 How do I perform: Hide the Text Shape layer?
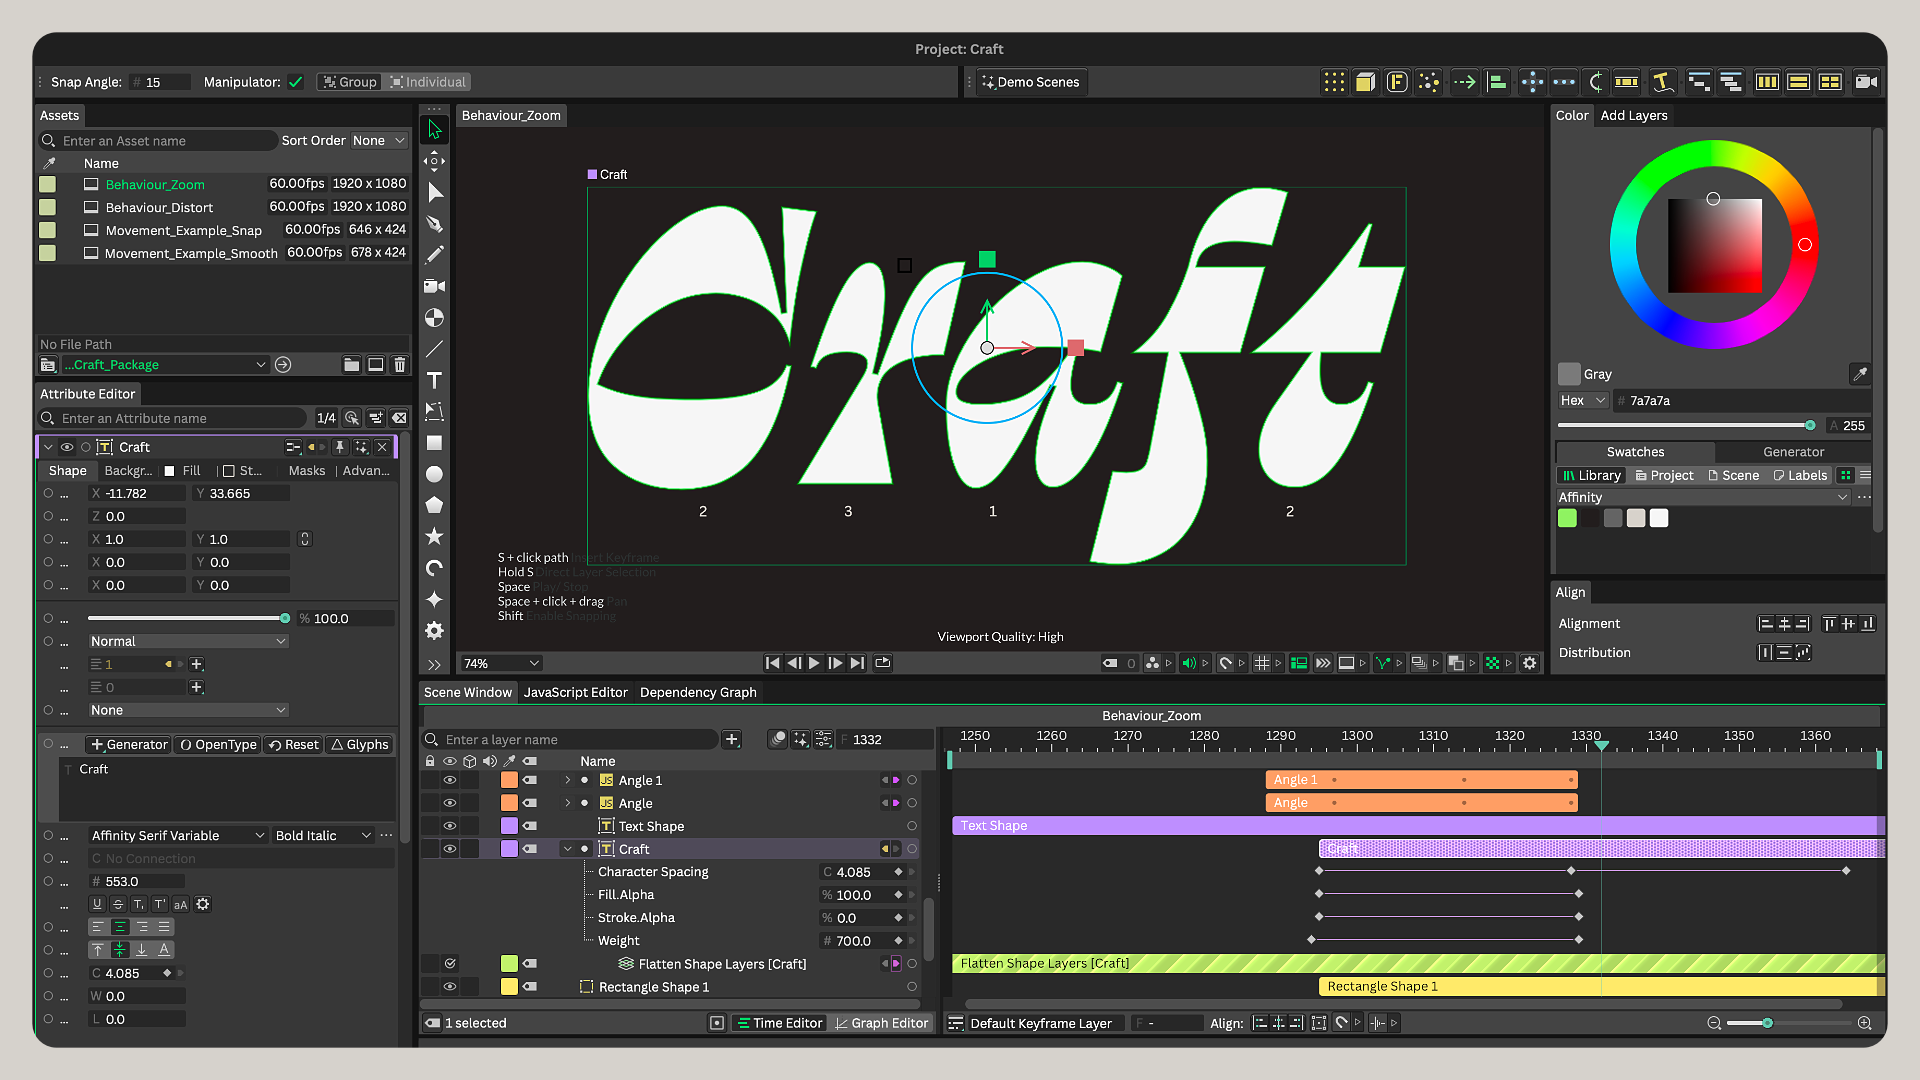[x=449, y=825]
